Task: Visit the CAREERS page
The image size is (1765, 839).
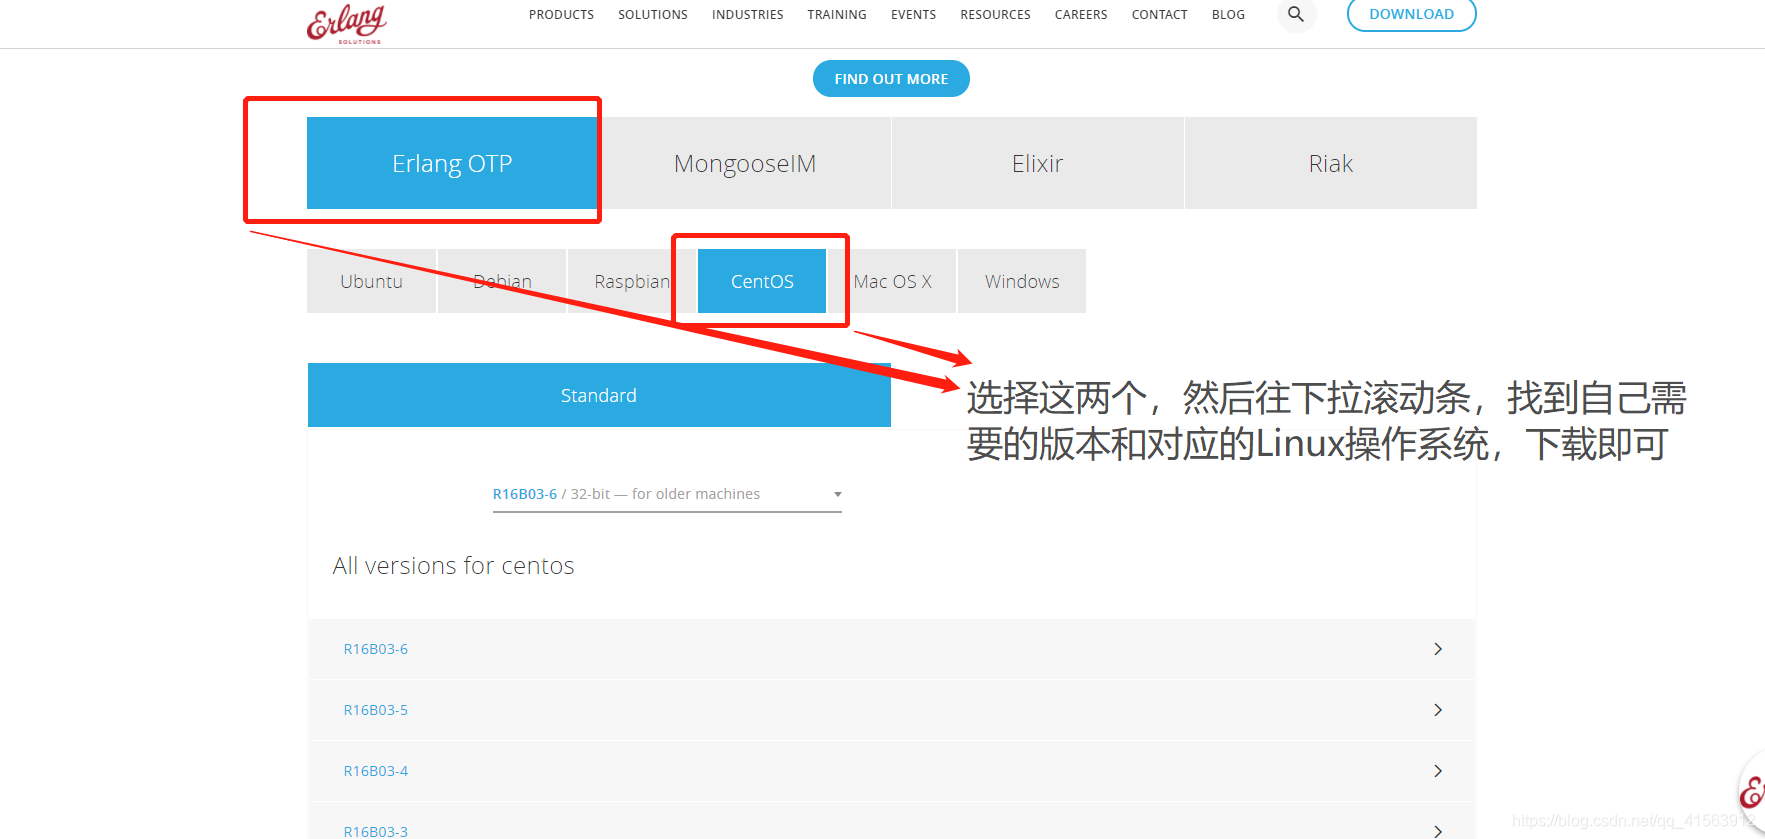Action: click(1081, 15)
